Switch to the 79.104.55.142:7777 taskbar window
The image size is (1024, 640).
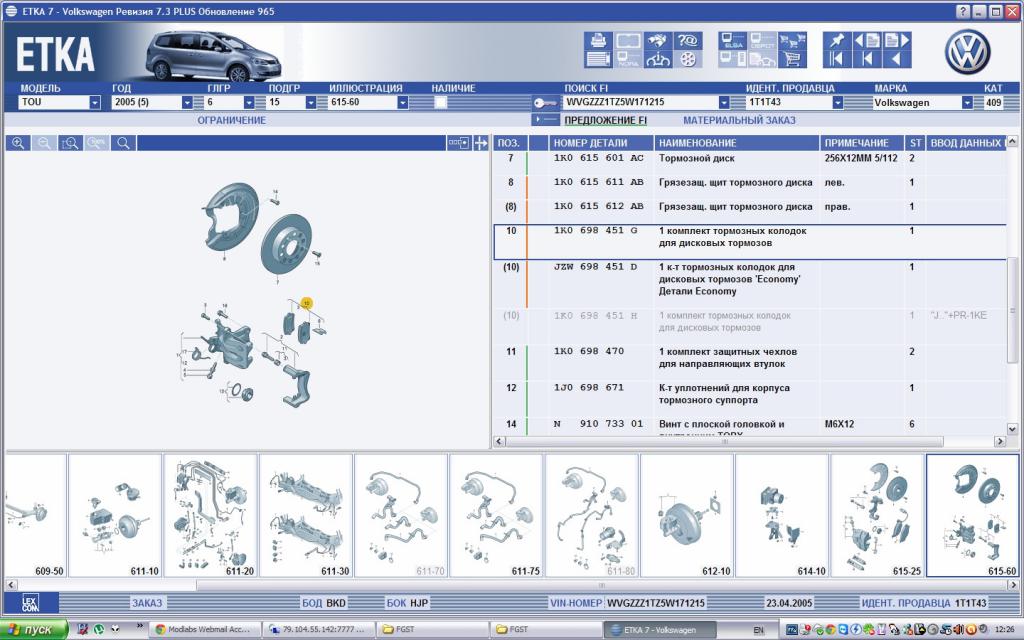pyautogui.click(x=318, y=630)
